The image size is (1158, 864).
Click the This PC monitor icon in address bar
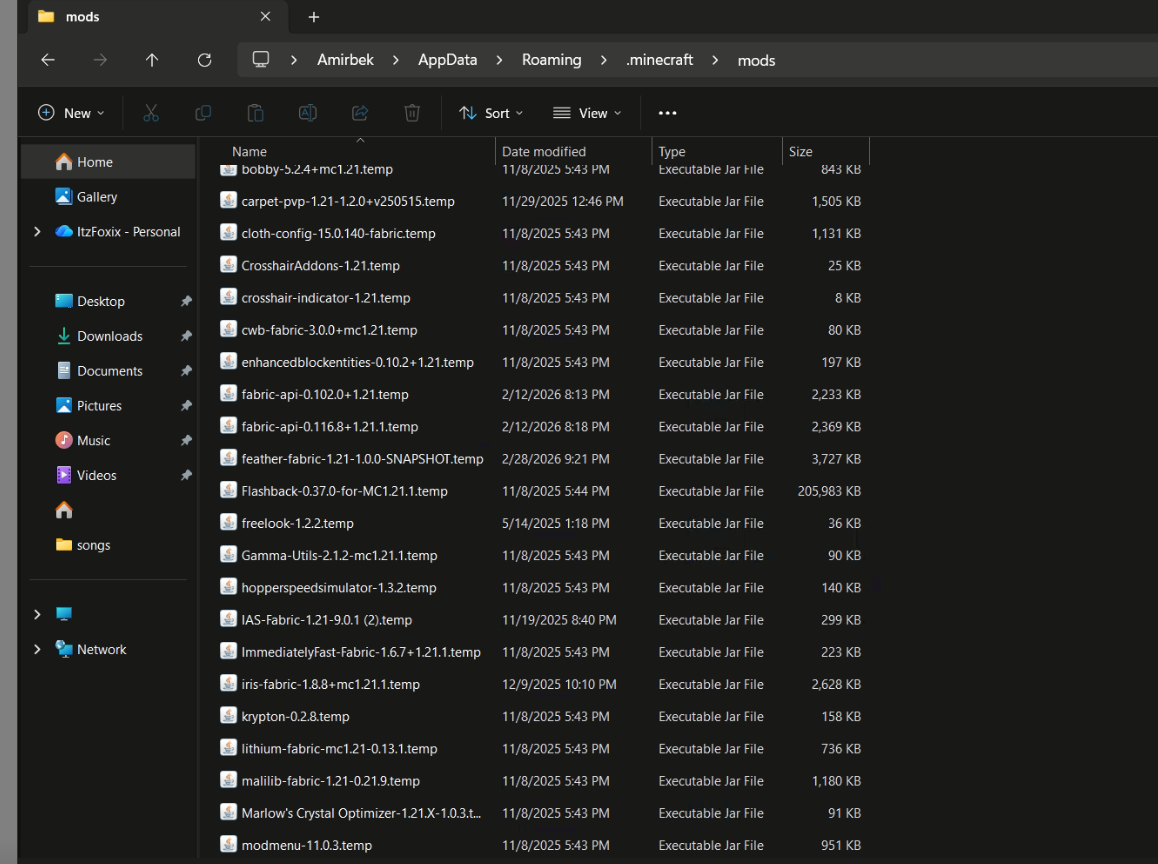point(261,60)
